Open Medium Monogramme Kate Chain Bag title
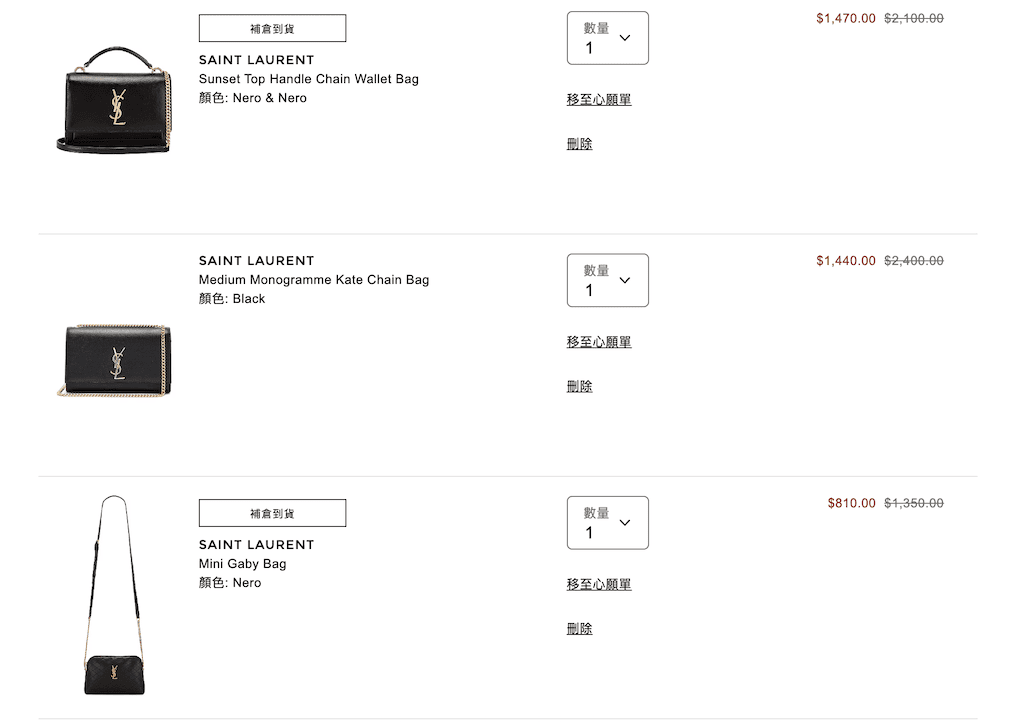Image resolution: width=1024 pixels, height=723 pixels. tap(314, 280)
